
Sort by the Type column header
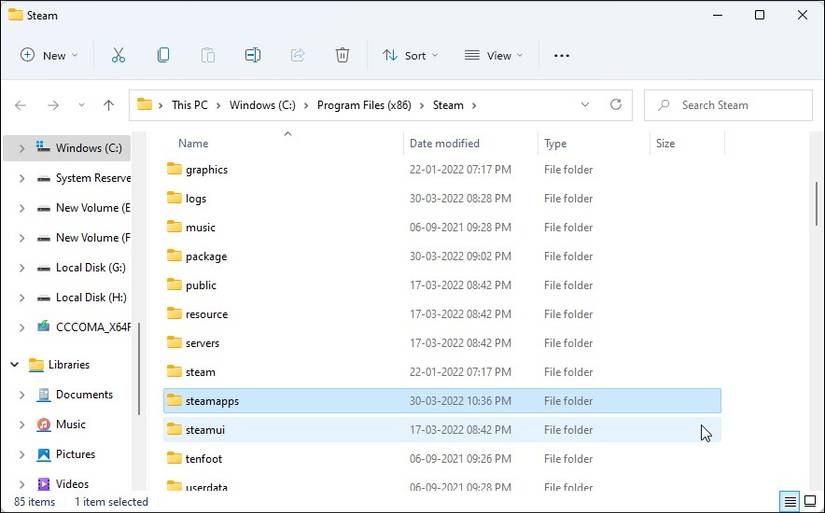555,143
